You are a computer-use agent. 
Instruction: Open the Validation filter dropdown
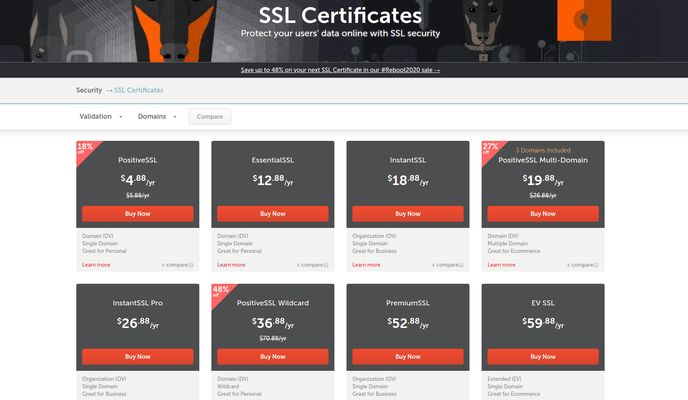[x=100, y=116]
